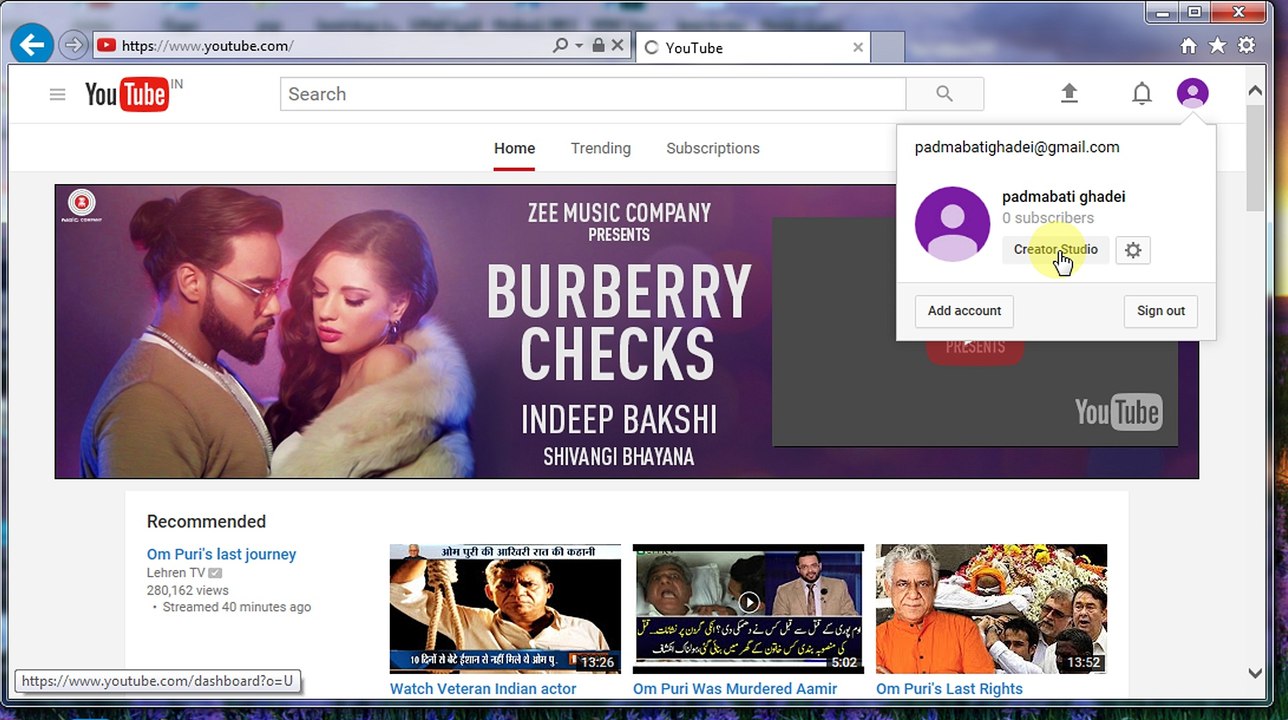The image size is (1288, 720).
Task: Open the browser Favorites star
Action: pyautogui.click(x=1217, y=45)
